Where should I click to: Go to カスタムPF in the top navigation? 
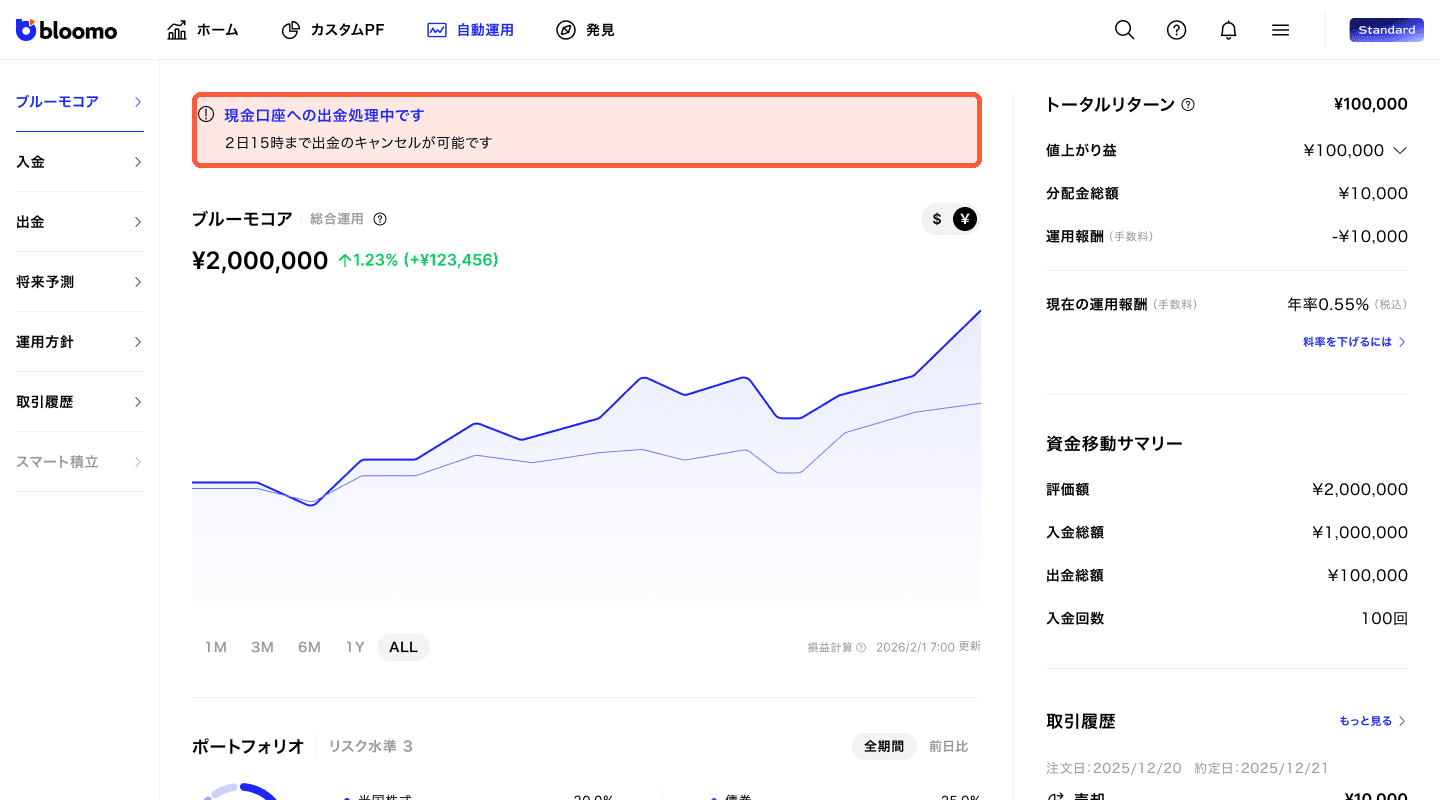tap(333, 30)
